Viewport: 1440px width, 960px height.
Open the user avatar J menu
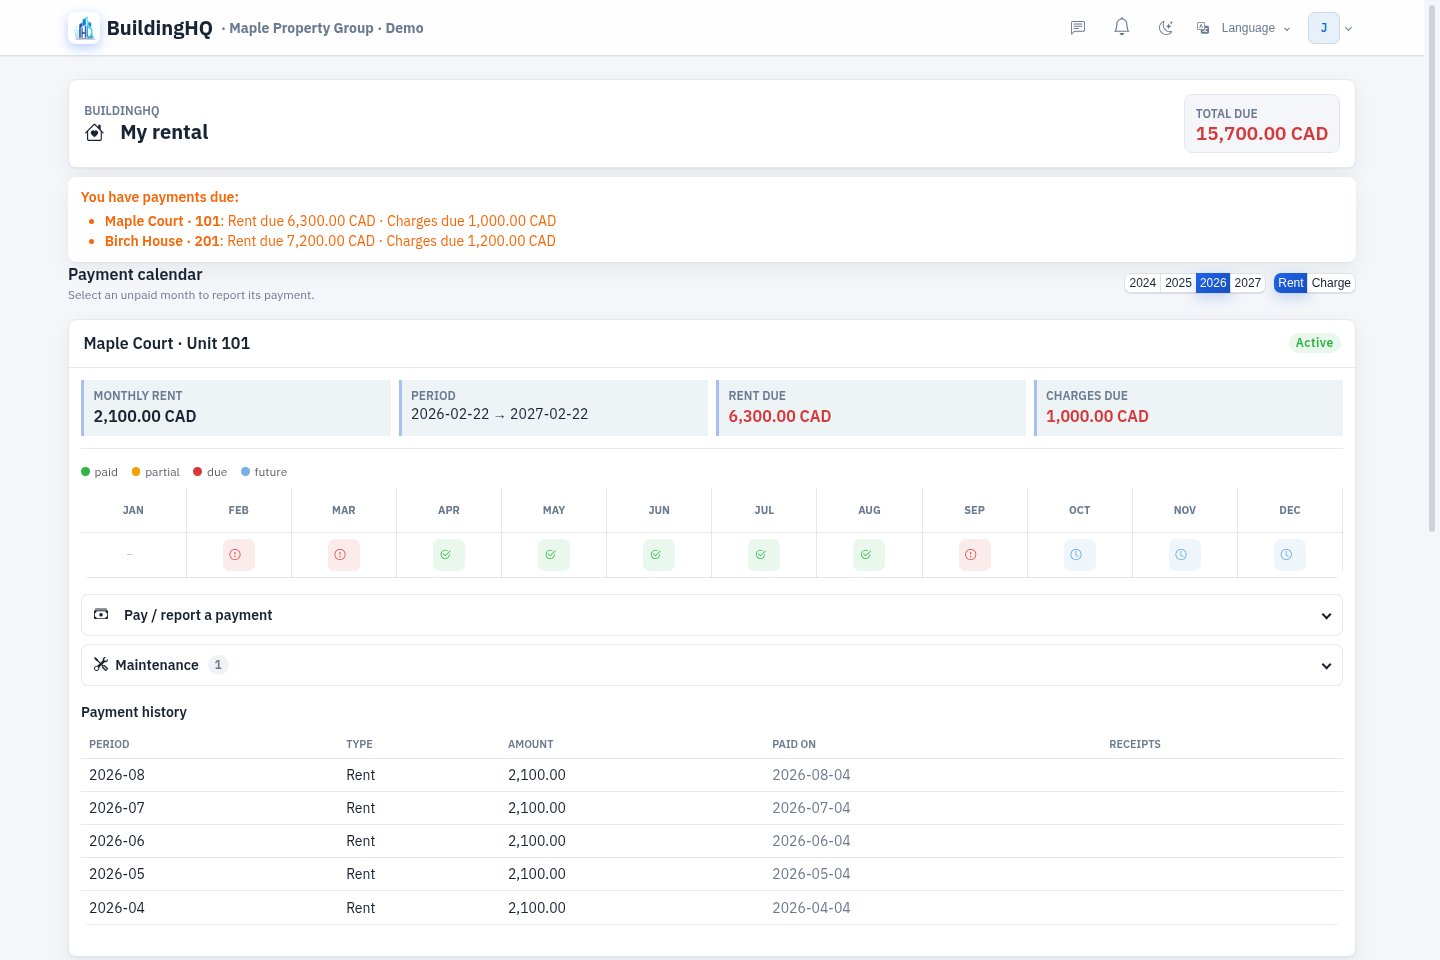click(x=1330, y=28)
